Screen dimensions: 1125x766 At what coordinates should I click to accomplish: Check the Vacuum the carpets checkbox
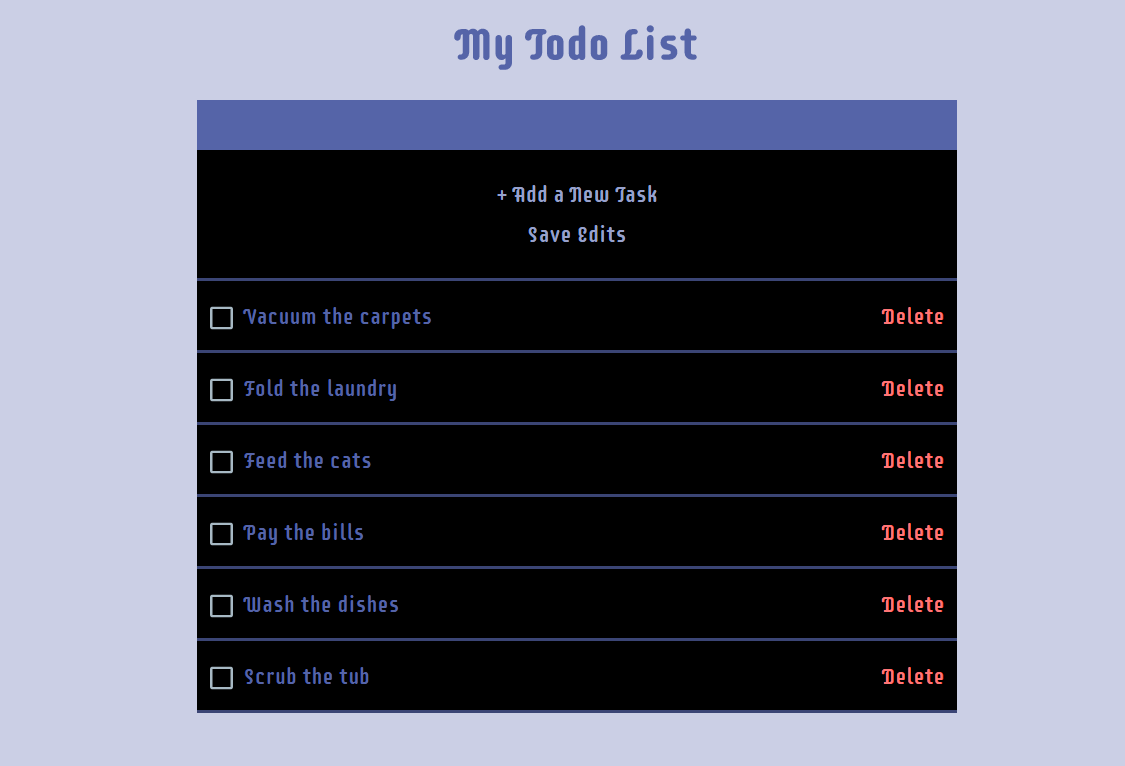click(x=221, y=318)
